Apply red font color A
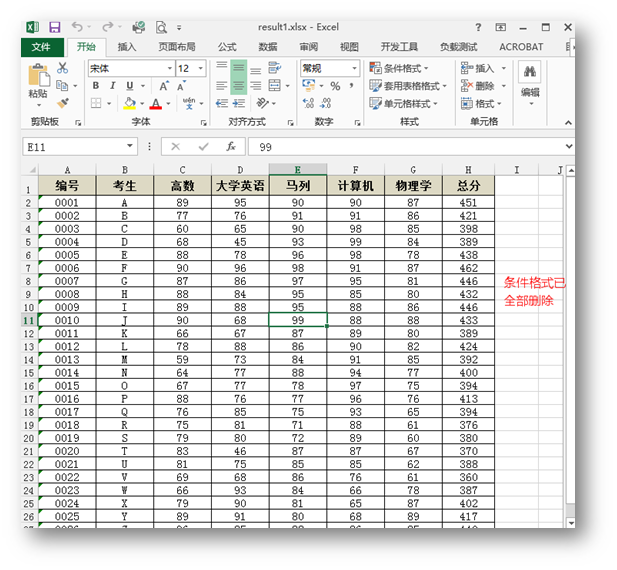The image size is (617, 570). tap(156, 103)
